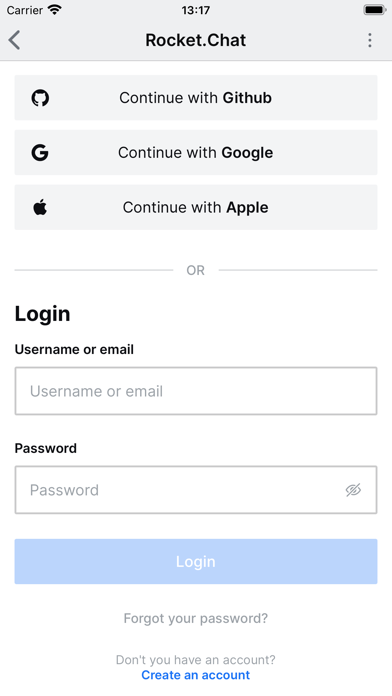
Task: Focus the Password input field
Action: click(196, 490)
